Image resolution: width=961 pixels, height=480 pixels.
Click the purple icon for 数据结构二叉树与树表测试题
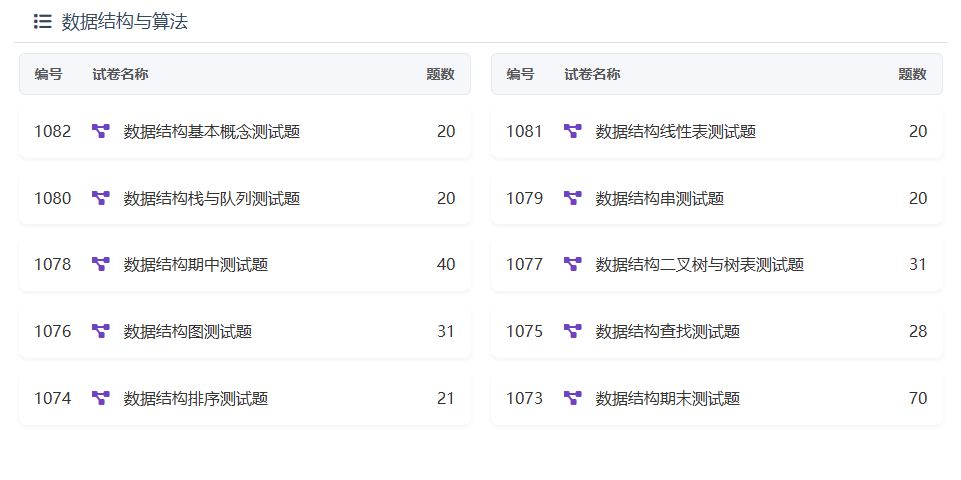pos(572,264)
